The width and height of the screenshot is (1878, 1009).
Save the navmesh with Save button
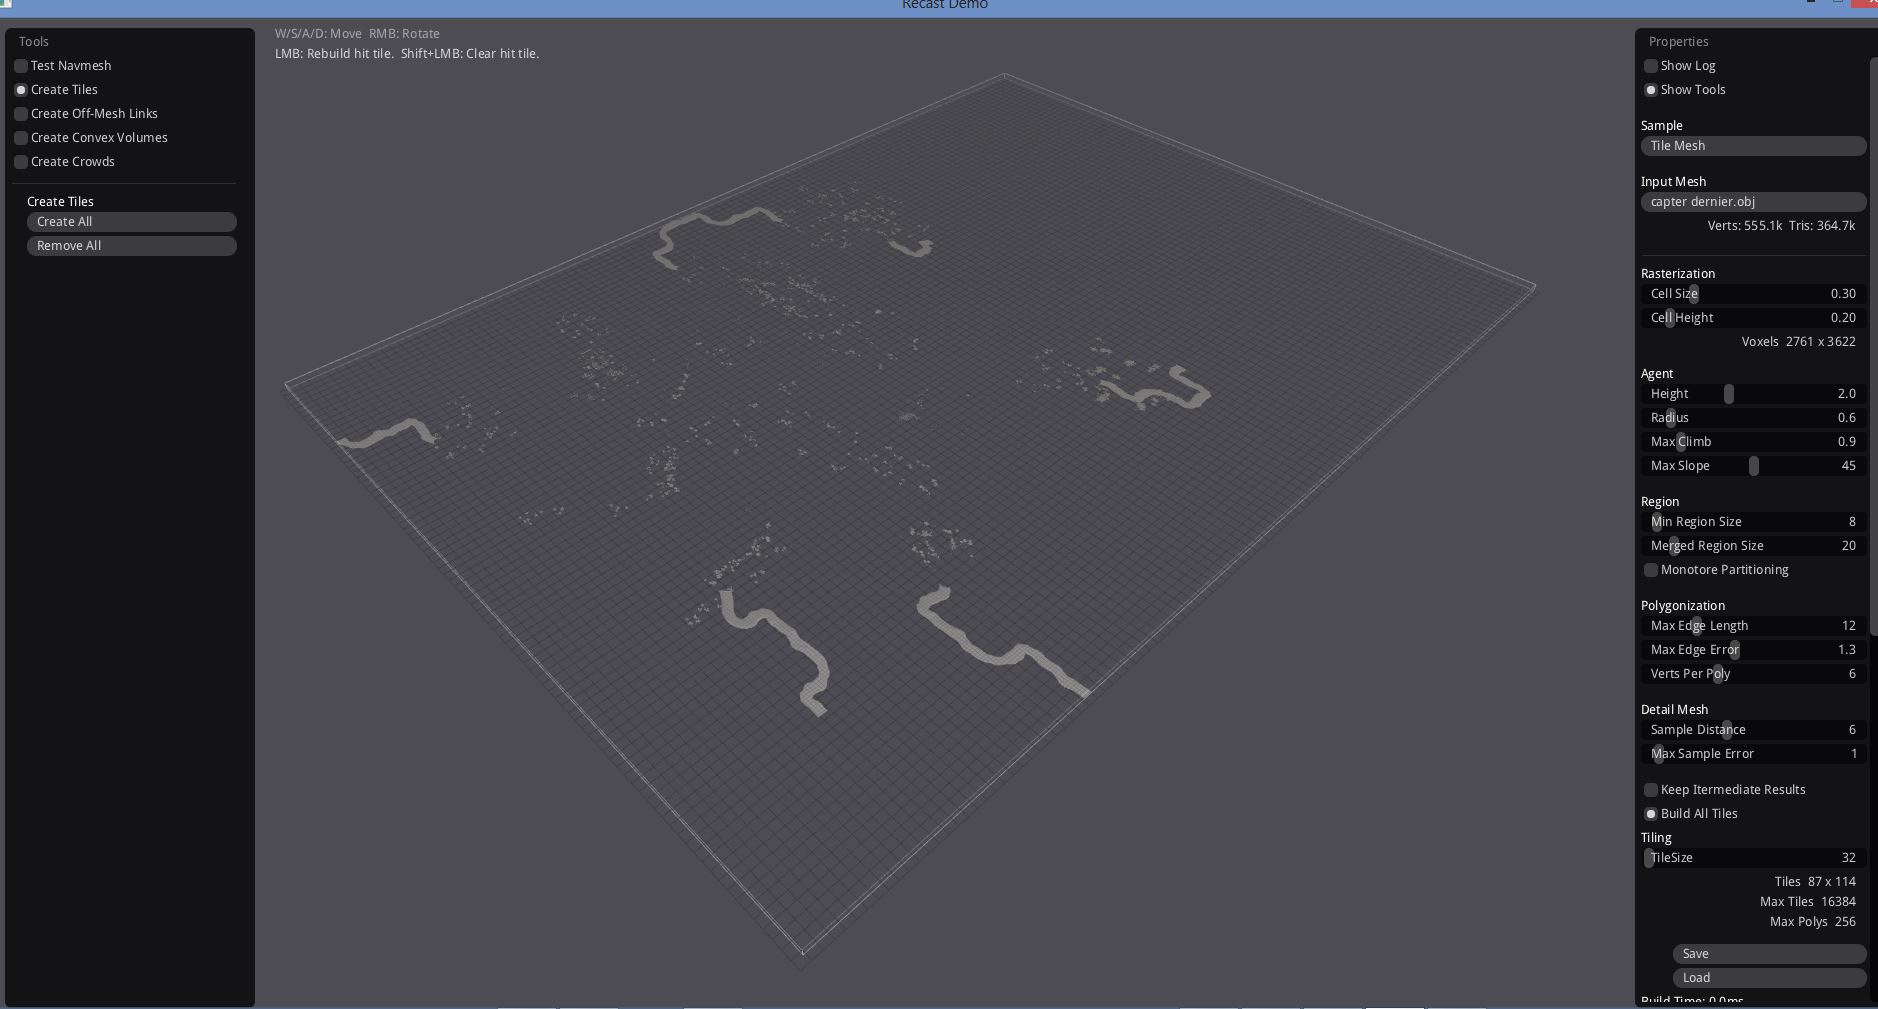click(x=1769, y=954)
